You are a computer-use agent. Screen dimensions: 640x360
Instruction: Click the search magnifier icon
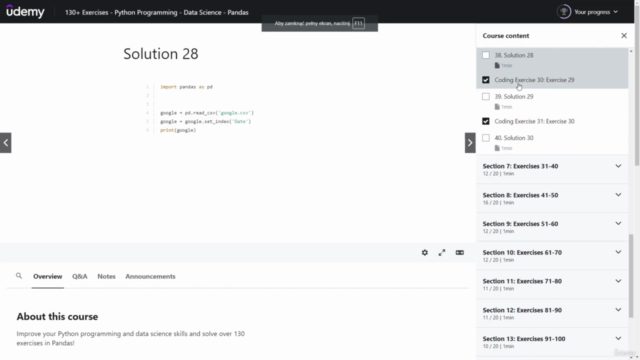19,276
